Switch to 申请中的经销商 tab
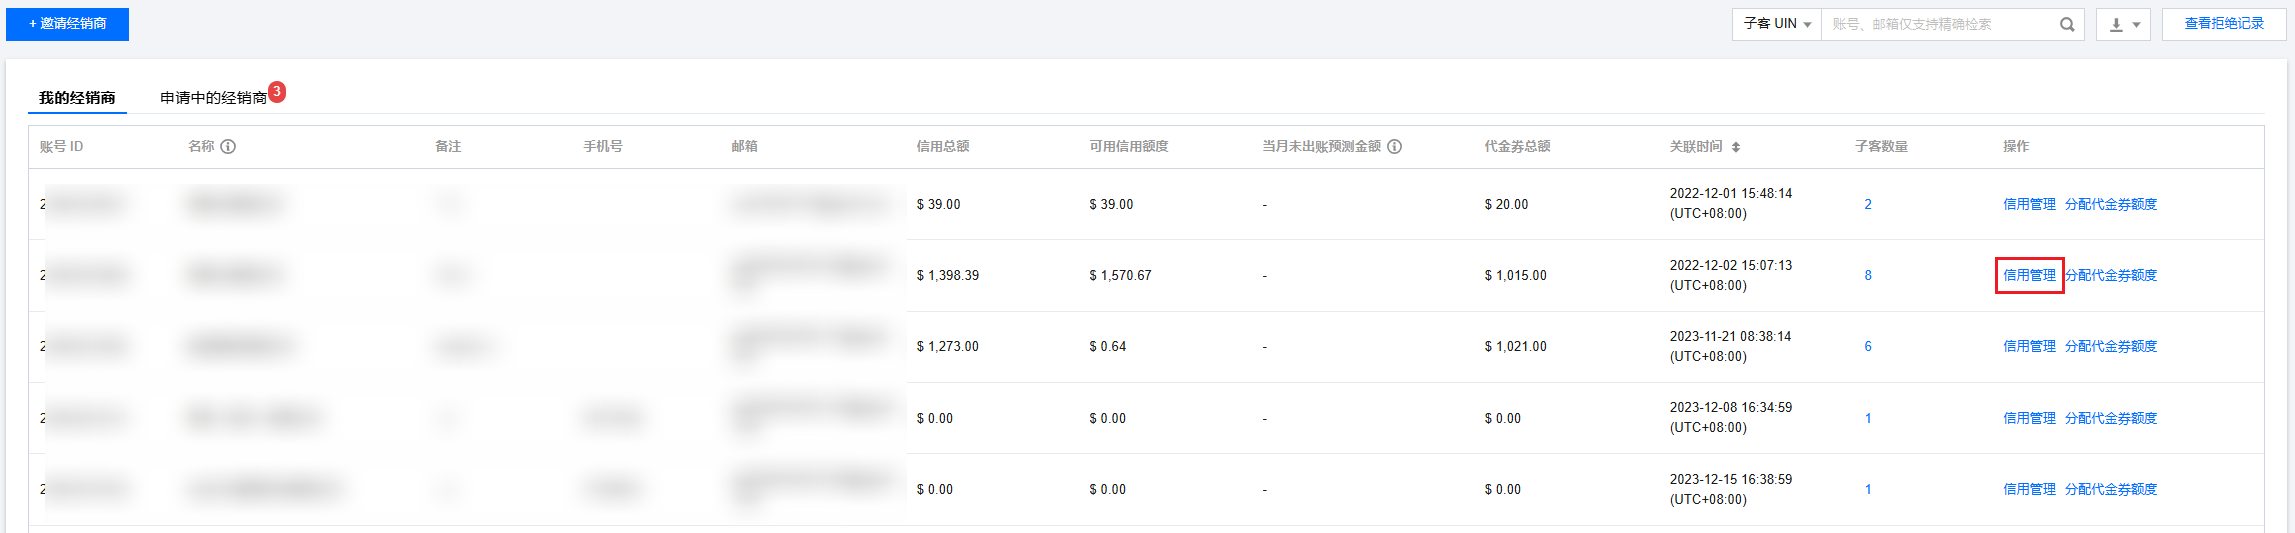 [x=213, y=98]
